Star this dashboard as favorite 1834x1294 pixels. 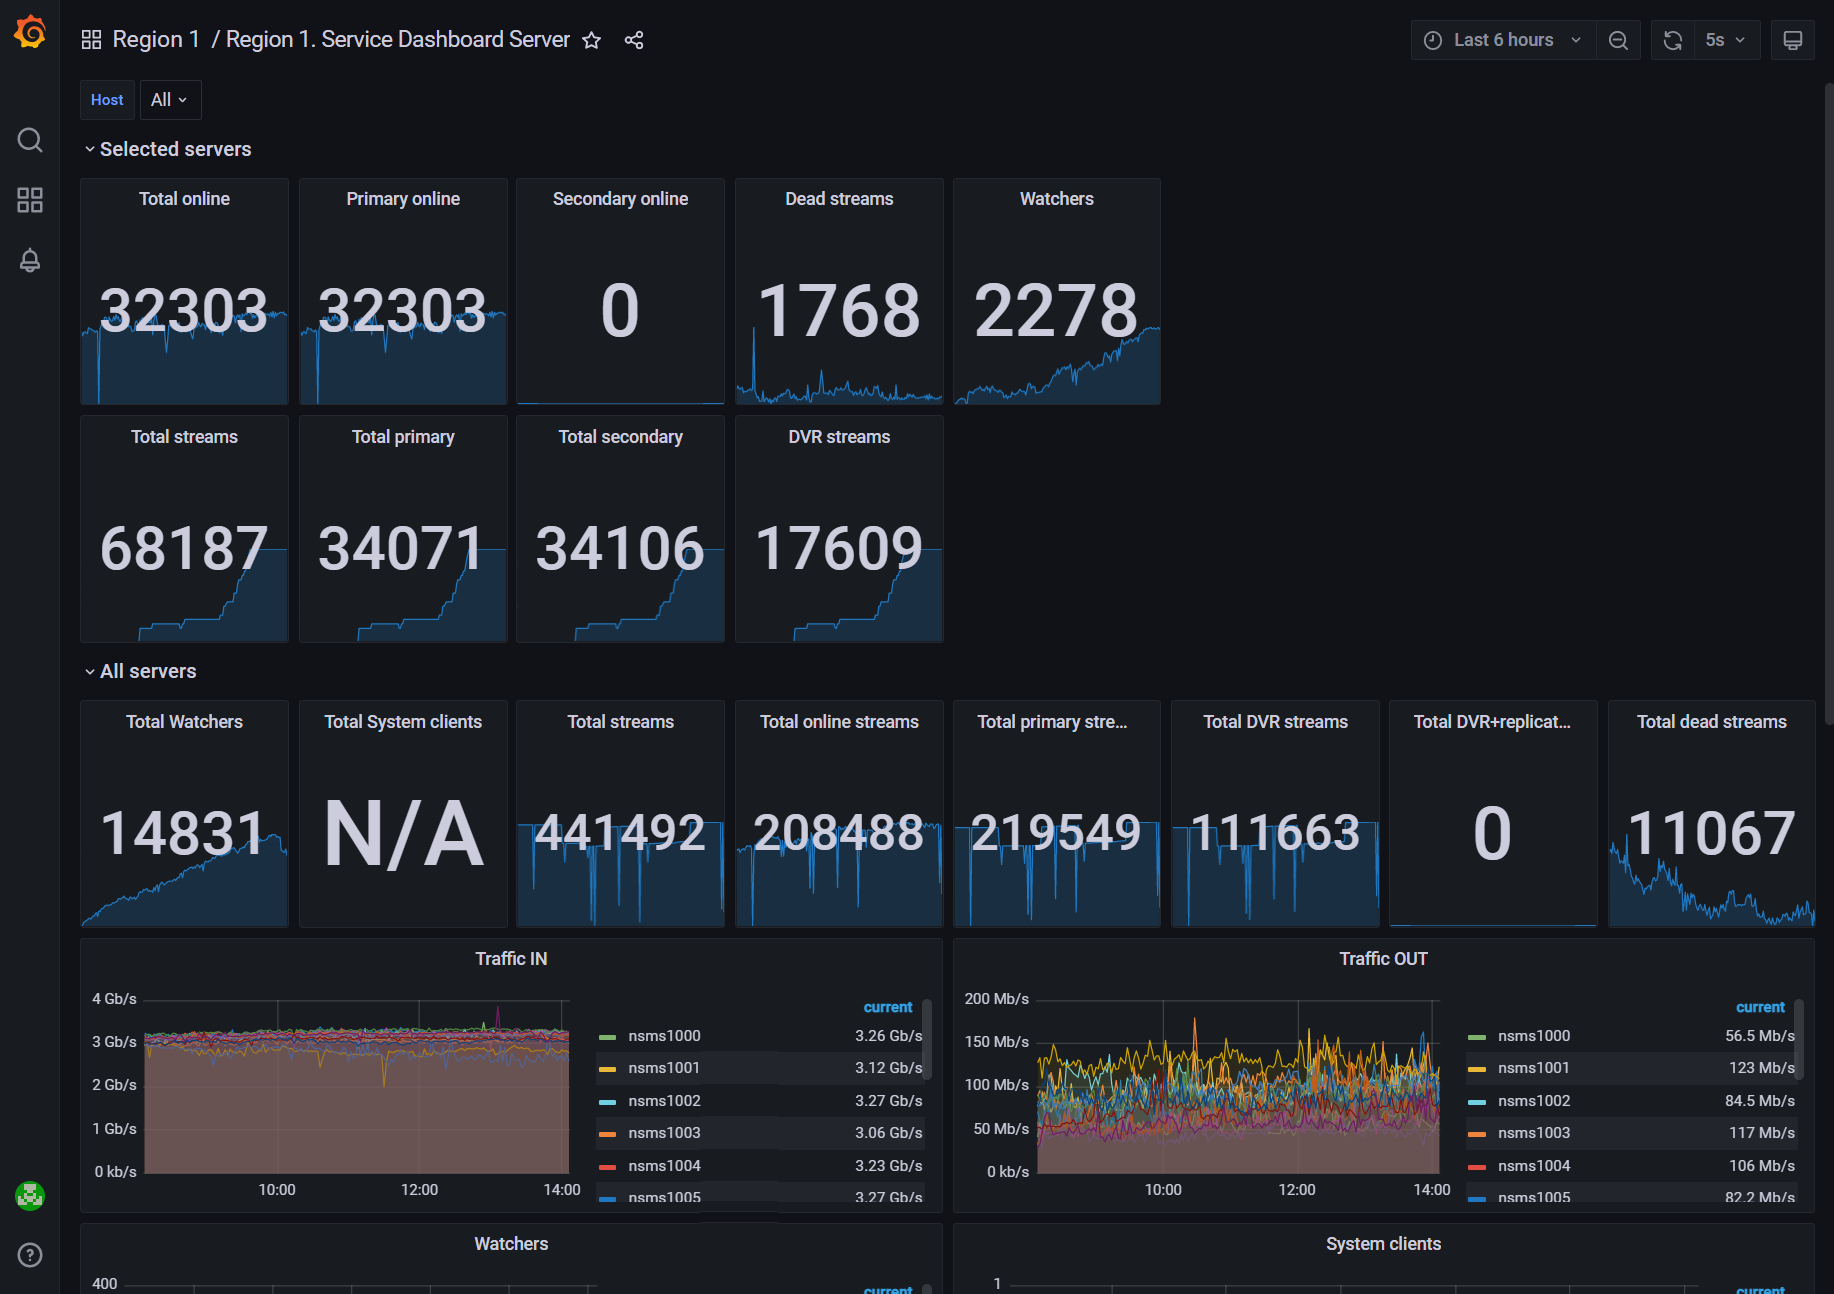pos(592,40)
